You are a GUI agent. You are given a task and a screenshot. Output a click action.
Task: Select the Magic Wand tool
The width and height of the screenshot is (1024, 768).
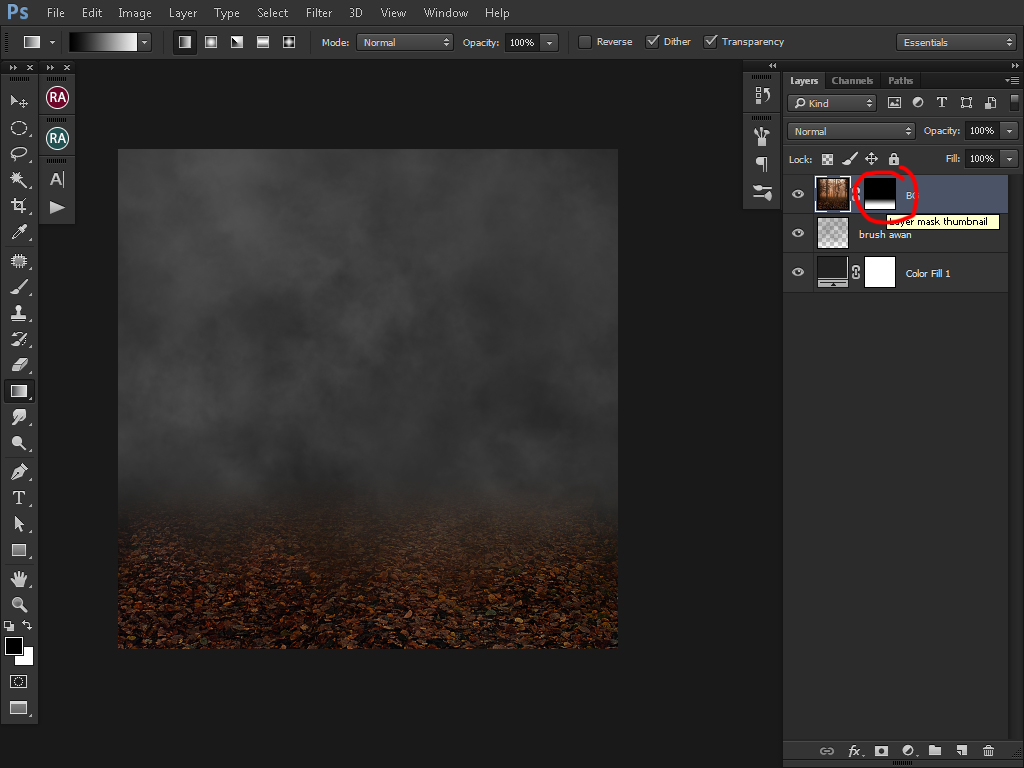(x=18, y=180)
